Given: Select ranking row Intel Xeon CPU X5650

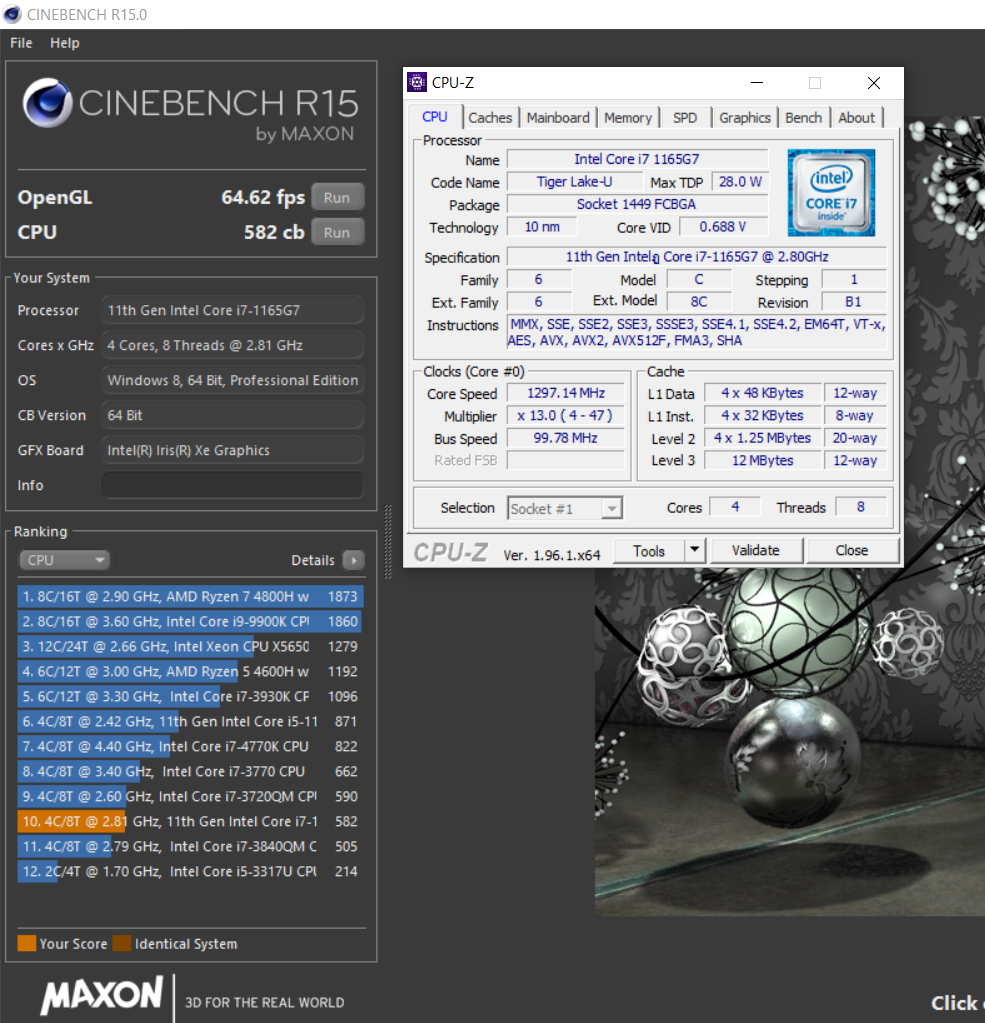Looking at the screenshot, I should tap(190, 646).
